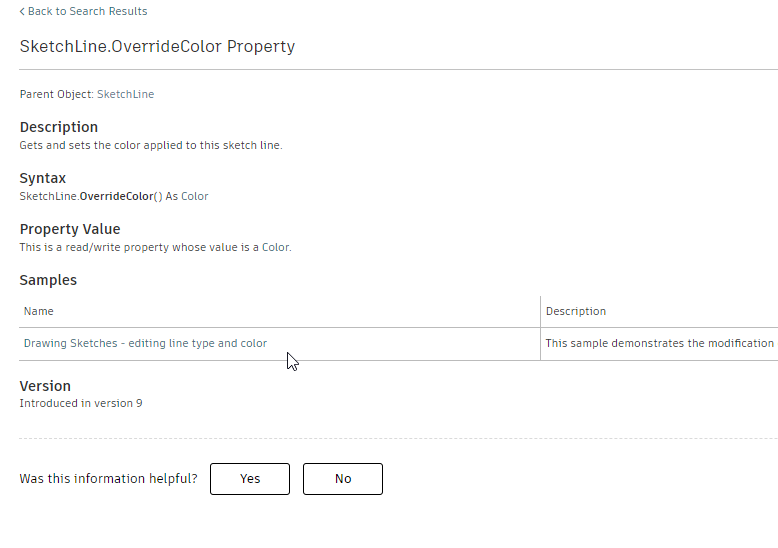Click the Version heading
Screen dimensions: 778x548
[45, 386]
